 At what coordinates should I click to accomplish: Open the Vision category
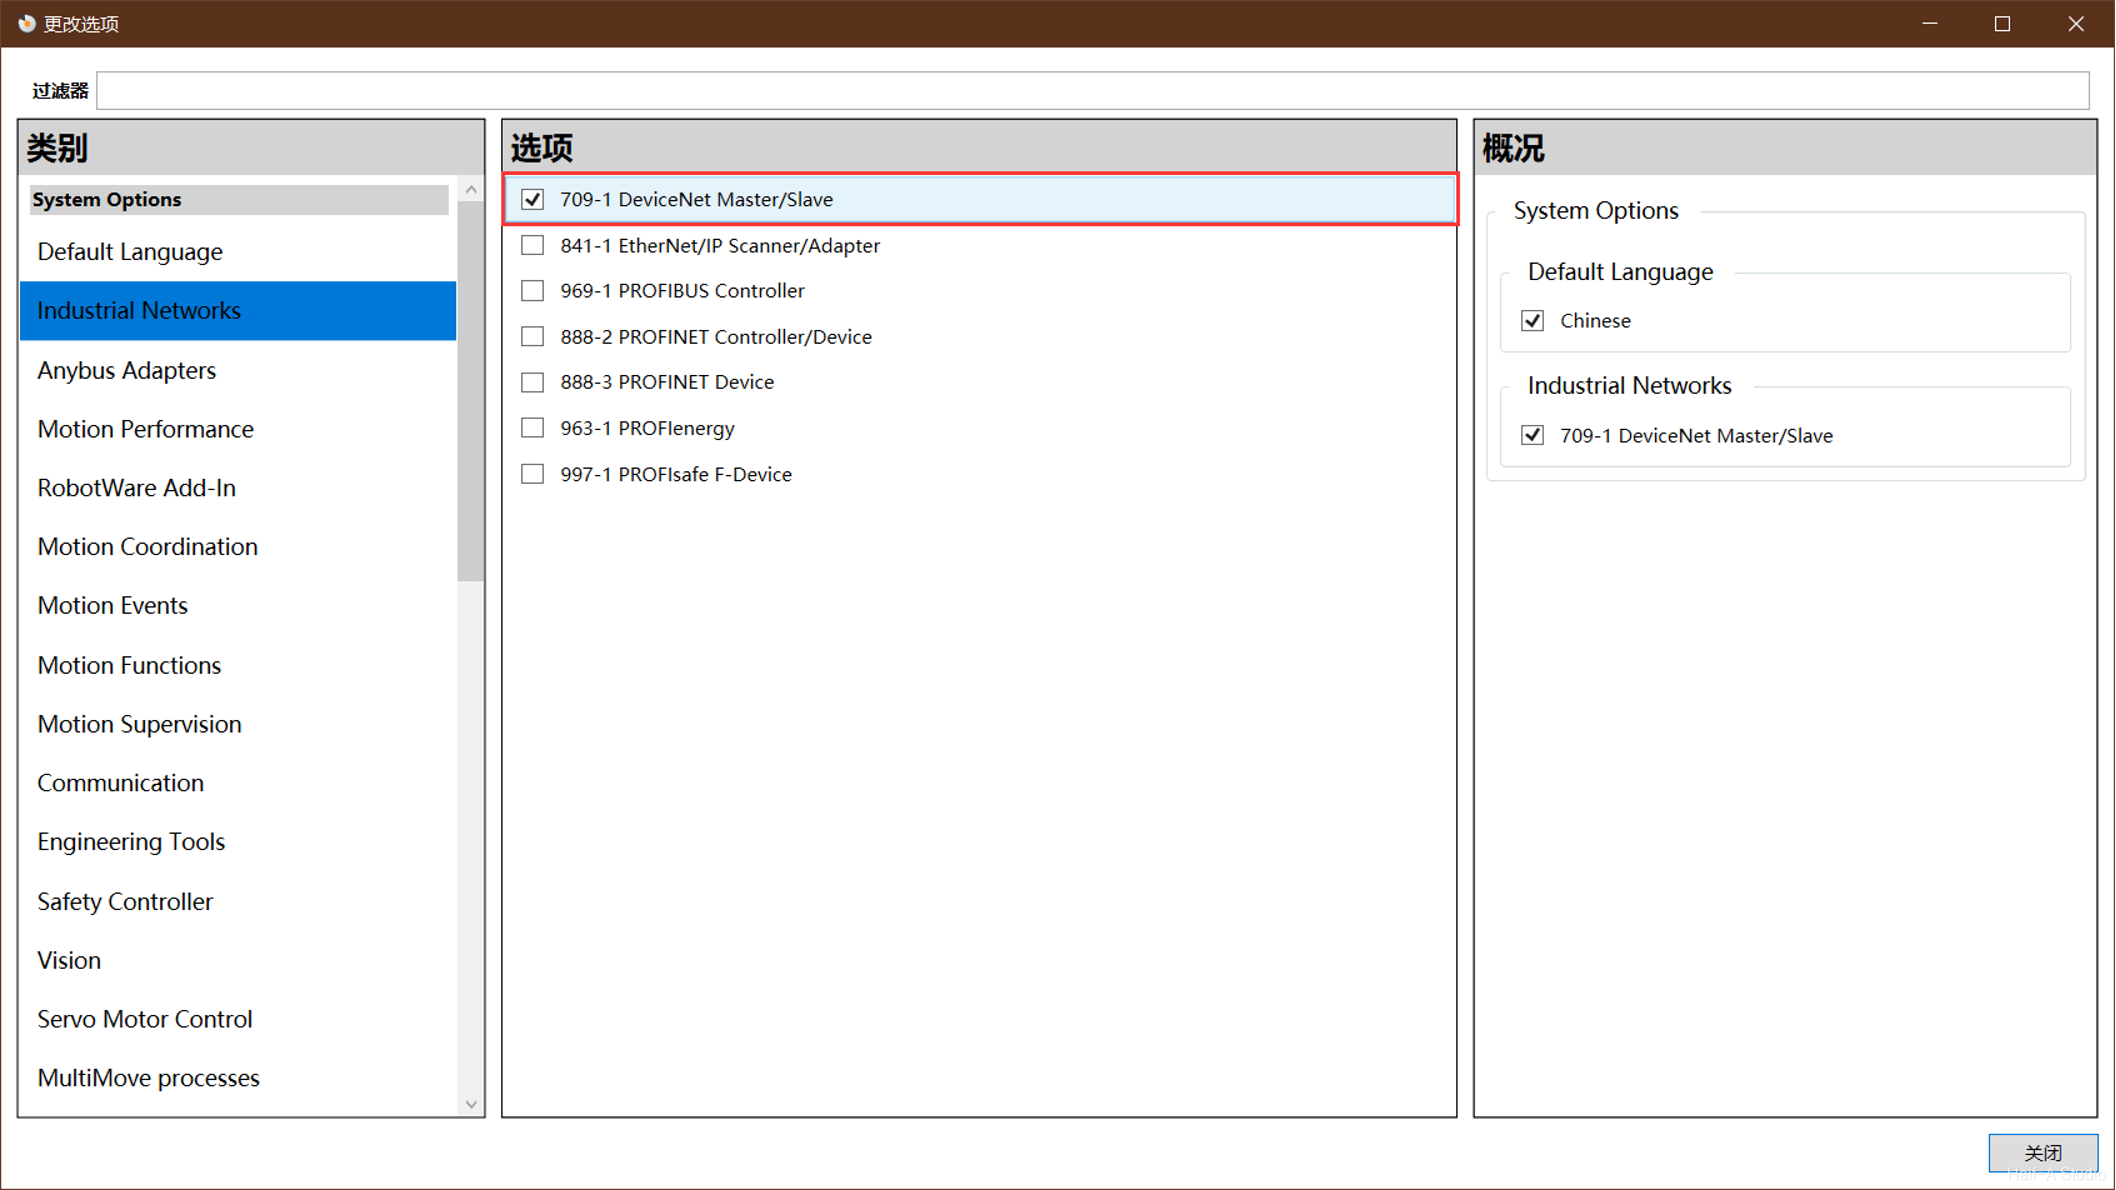pyautogui.click(x=69, y=960)
